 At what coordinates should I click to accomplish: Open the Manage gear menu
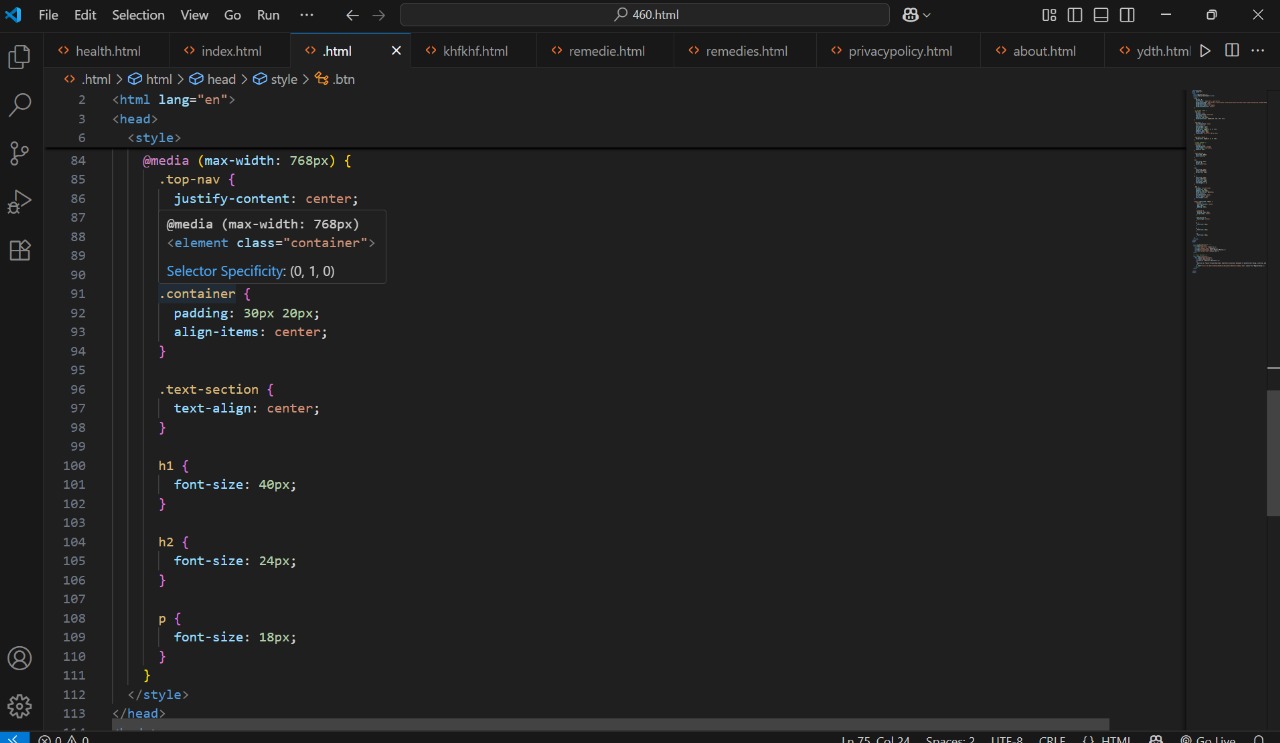coord(19,706)
